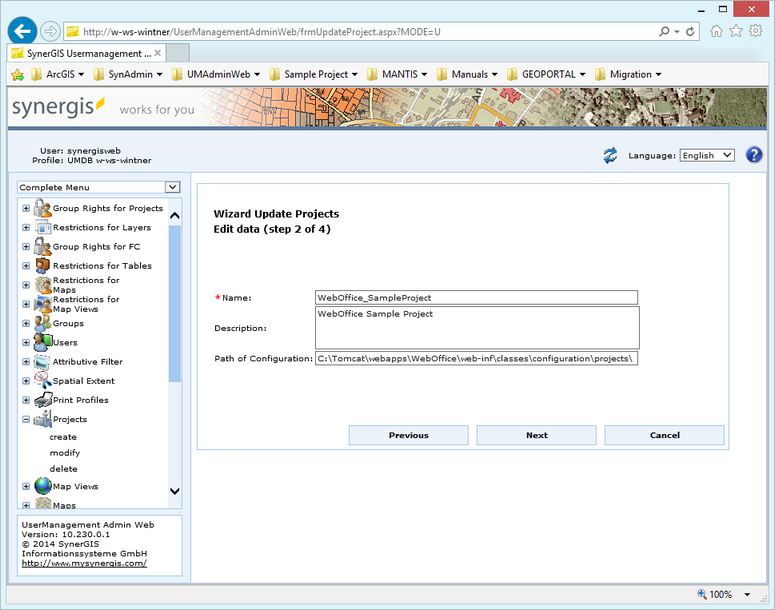This screenshot has height=610, width=775.
Task: Click the modify item under Projects
Action: point(65,453)
